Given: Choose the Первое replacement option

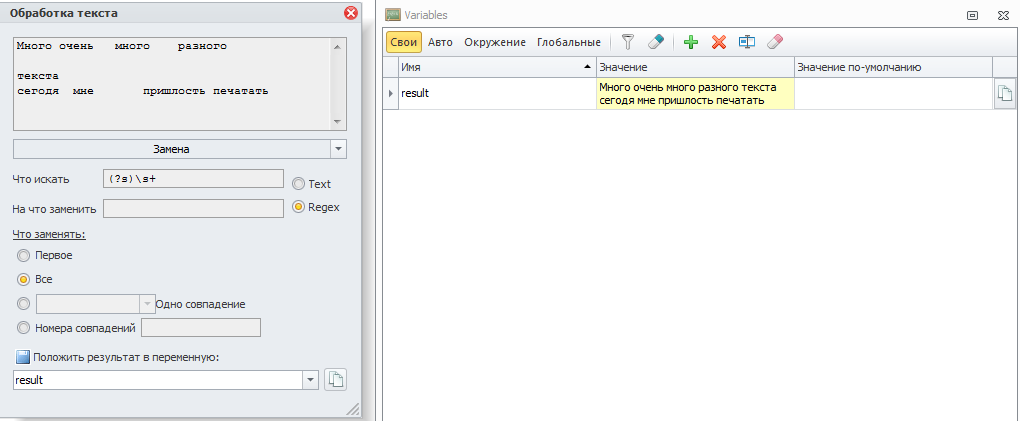Looking at the screenshot, I should pyautogui.click(x=24, y=255).
